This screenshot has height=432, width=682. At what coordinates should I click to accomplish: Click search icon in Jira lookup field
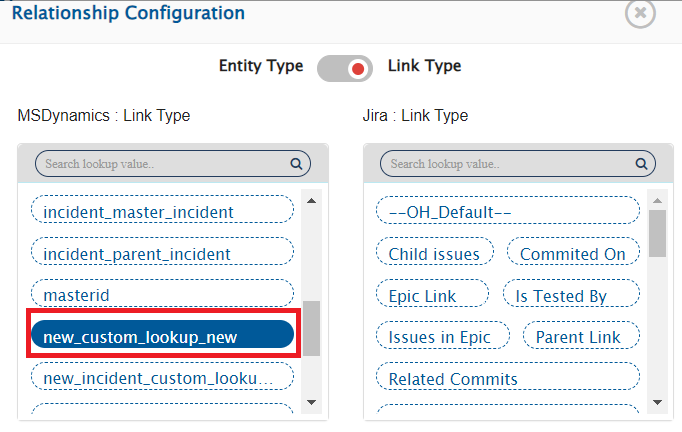(x=640, y=164)
